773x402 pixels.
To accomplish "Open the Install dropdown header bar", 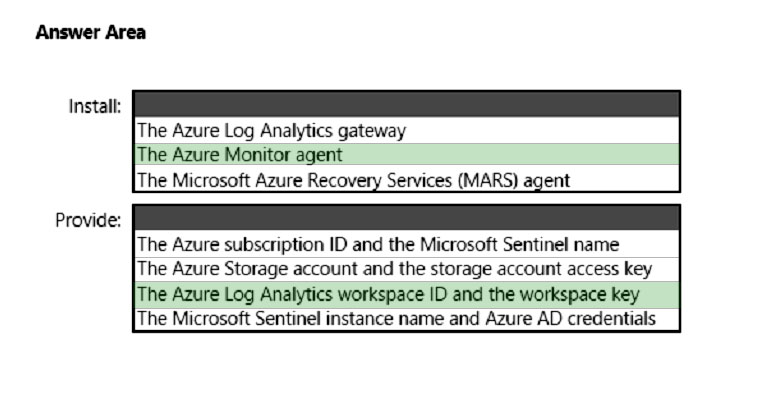I will click(406, 104).
